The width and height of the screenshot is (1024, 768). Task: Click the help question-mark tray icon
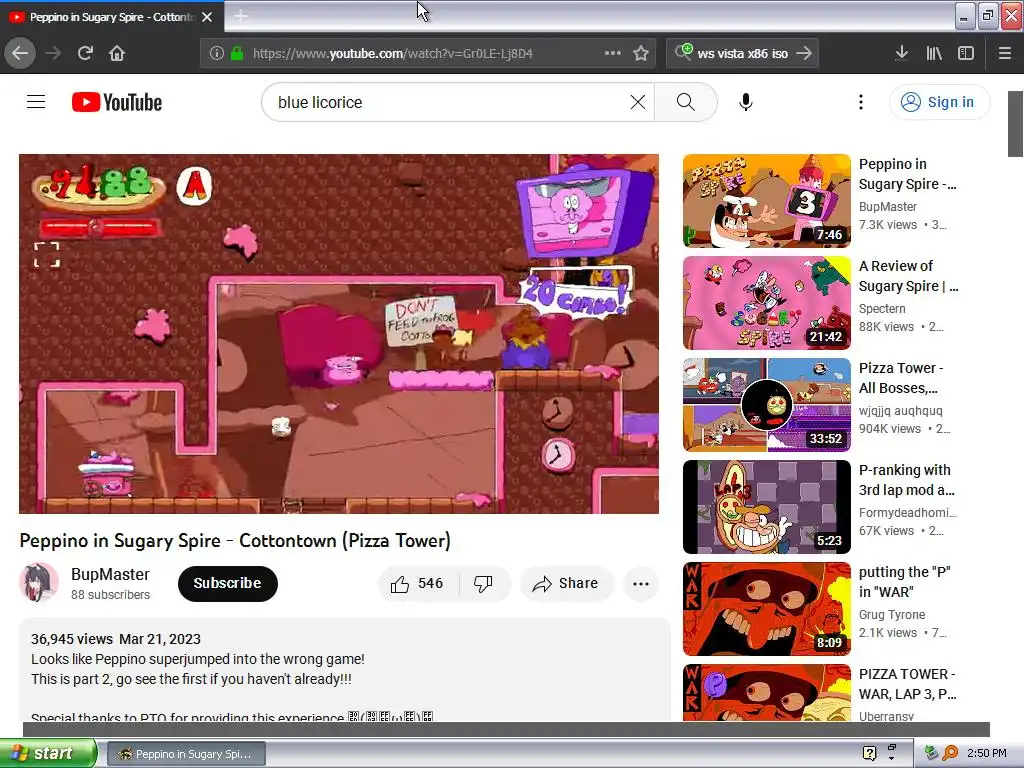[869, 753]
